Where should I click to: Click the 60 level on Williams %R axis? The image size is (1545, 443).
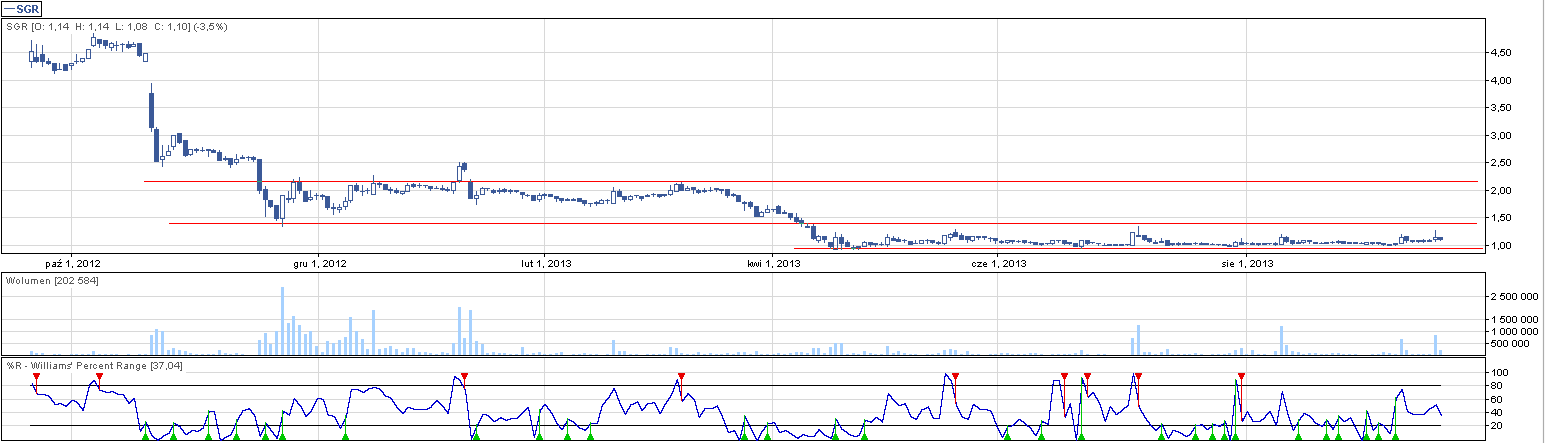point(1497,399)
